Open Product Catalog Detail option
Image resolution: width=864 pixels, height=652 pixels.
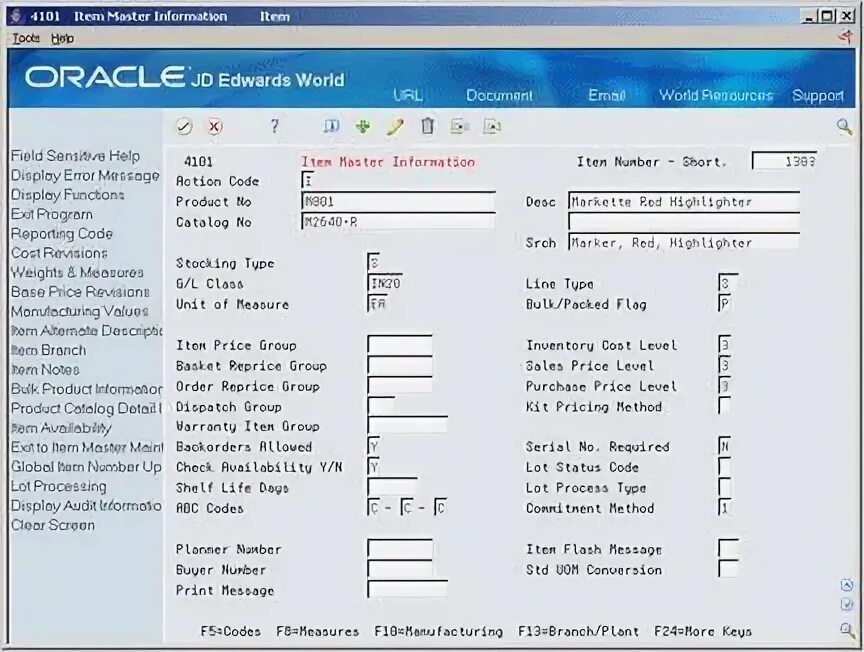[x=87, y=408]
